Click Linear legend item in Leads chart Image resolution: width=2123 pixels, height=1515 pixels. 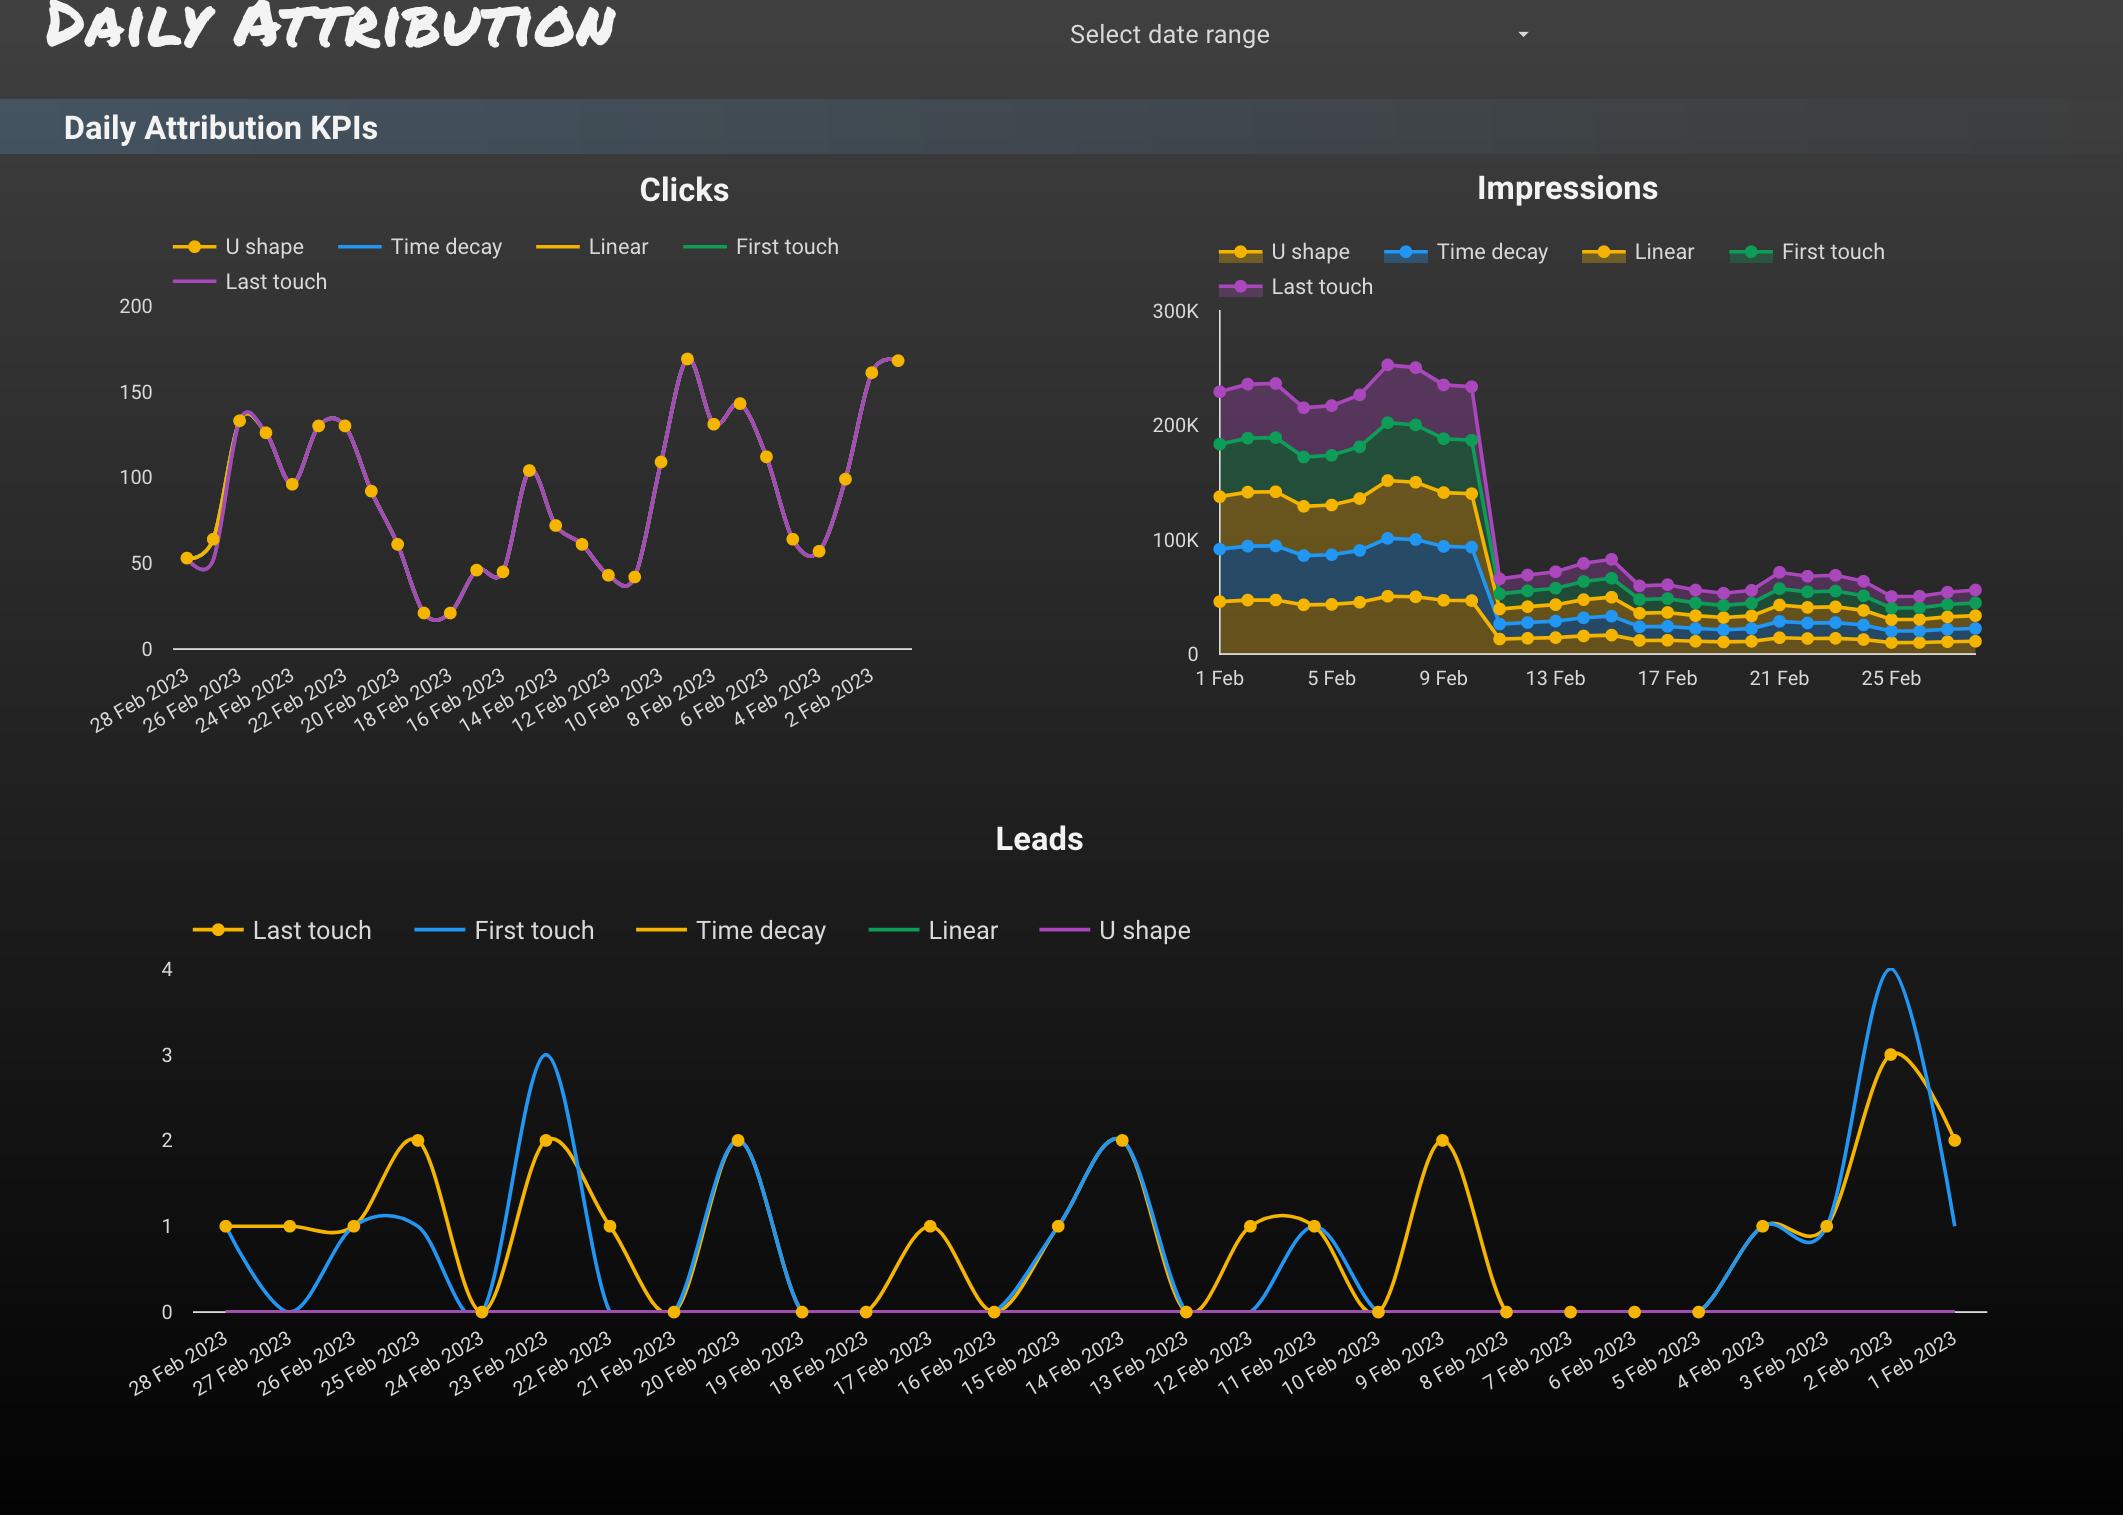(x=962, y=931)
